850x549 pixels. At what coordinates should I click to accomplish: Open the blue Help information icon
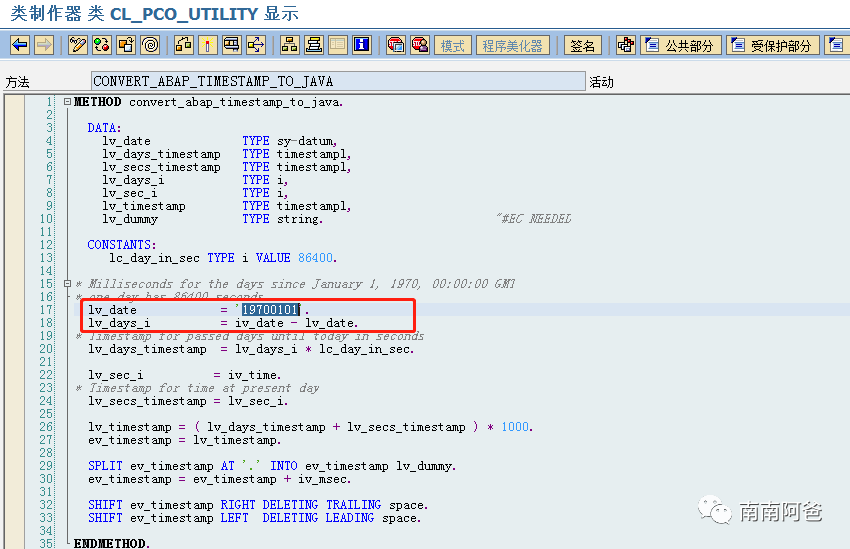click(x=362, y=45)
